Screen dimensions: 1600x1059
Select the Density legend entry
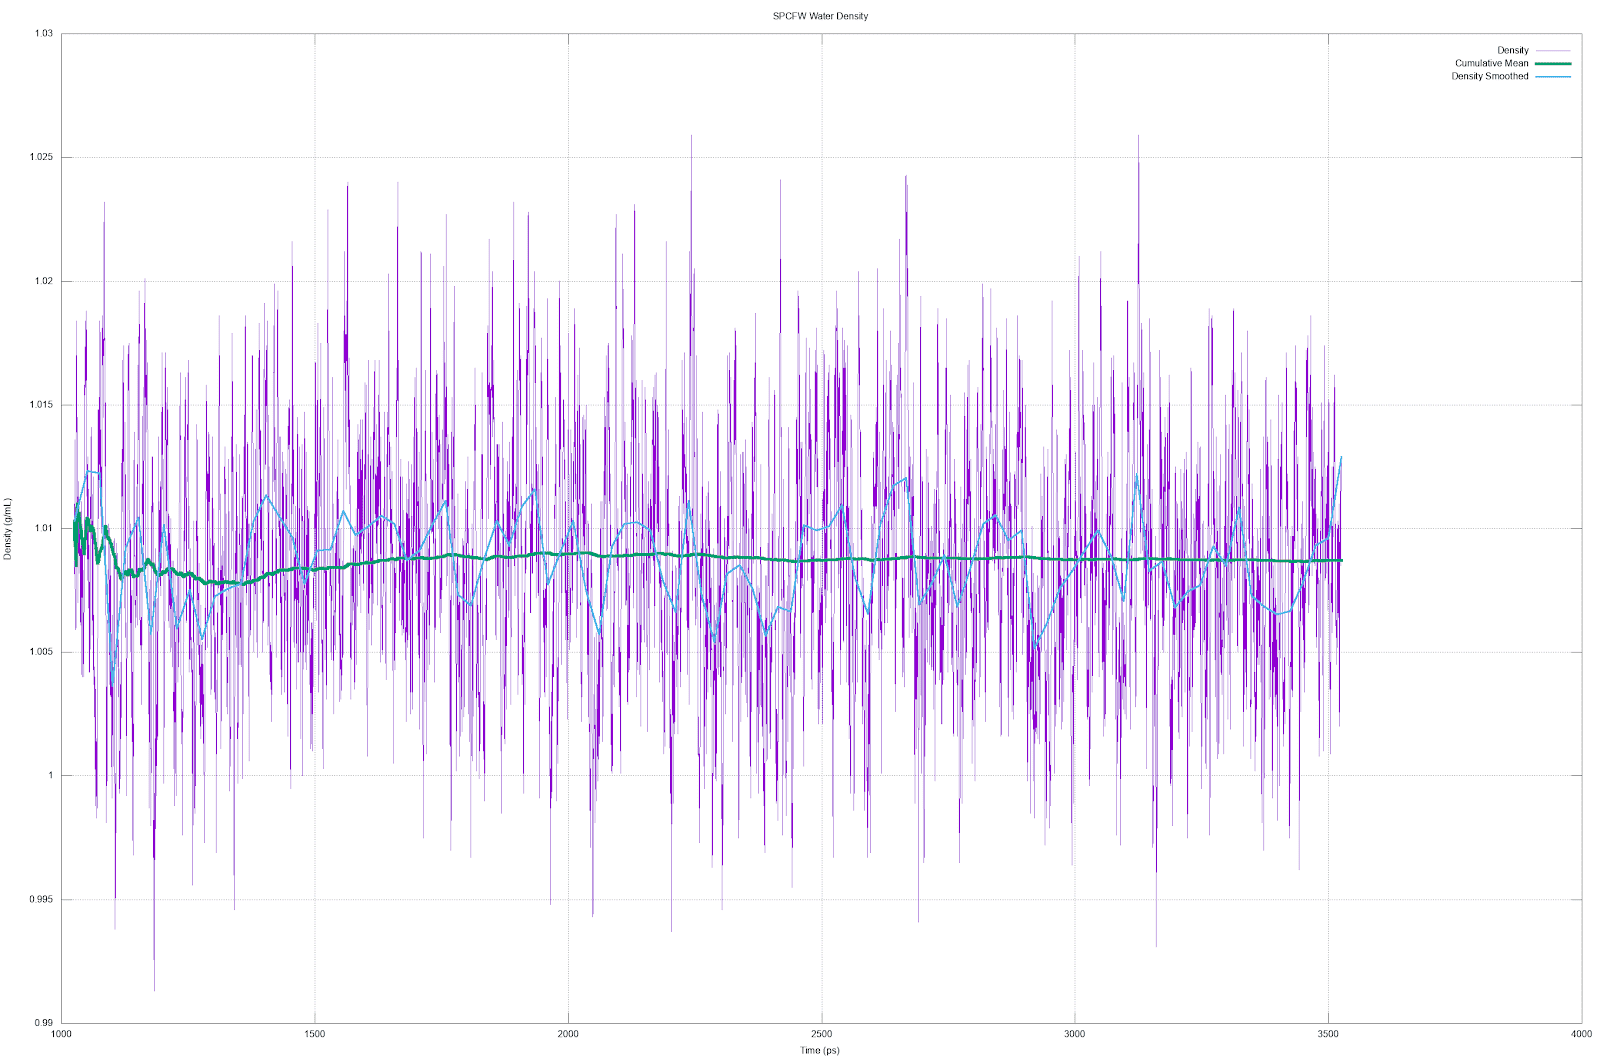point(1512,48)
